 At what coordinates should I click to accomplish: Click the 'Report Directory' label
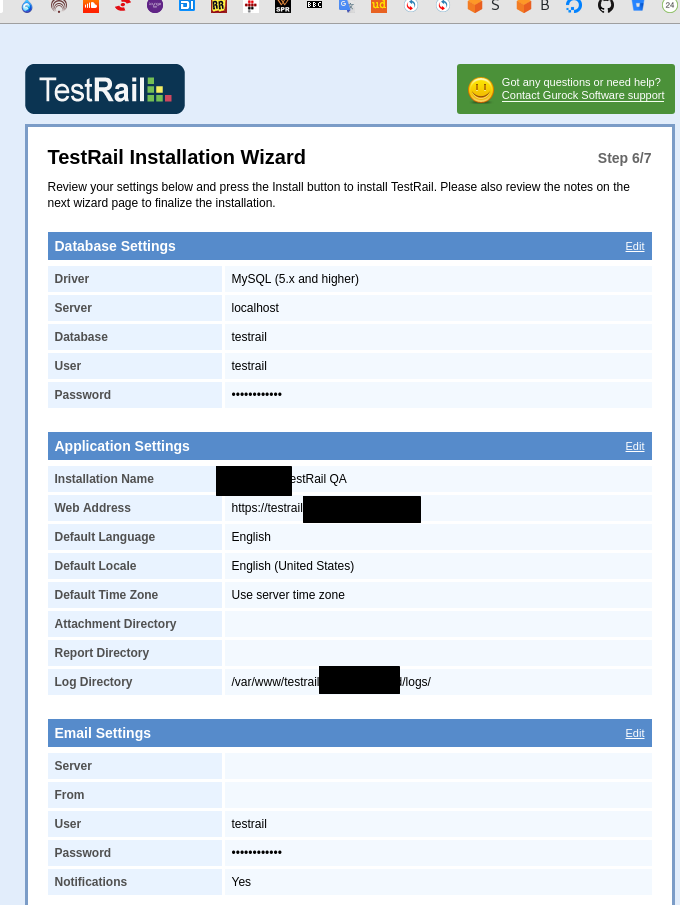(102, 653)
